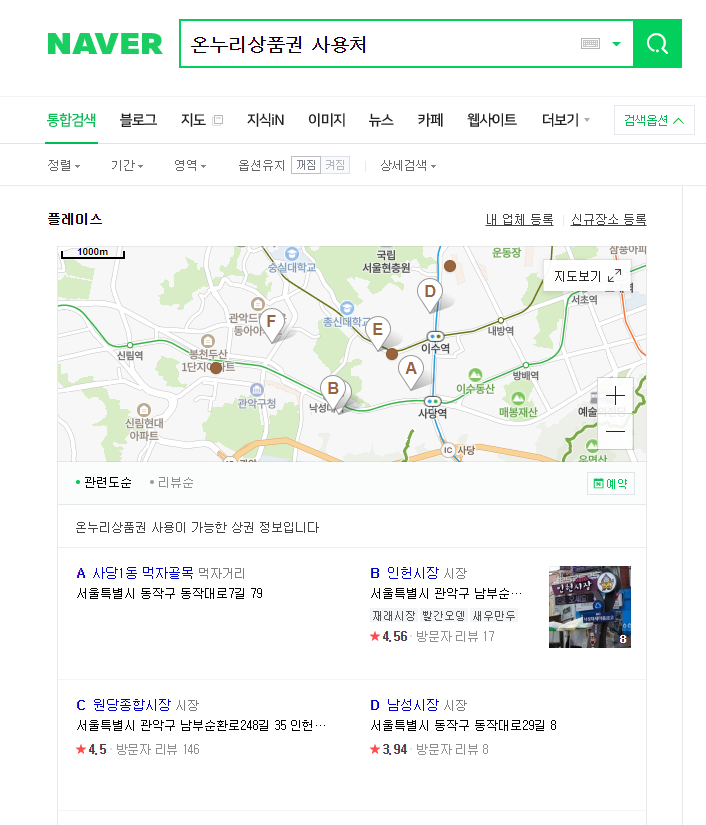Collapse the 검색옵션 panel
The width and height of the screenshot is (706, 825).
654,120
